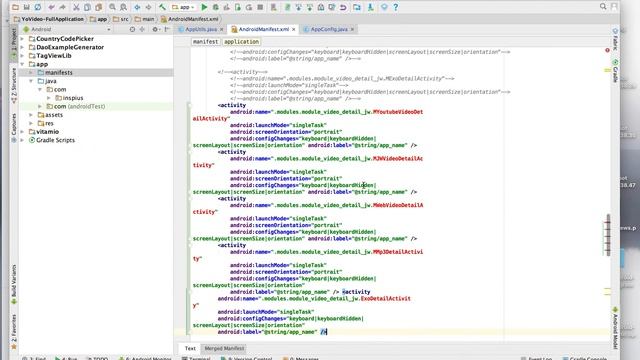Click the Search Everywhere magnifier icon
The width and height of the screenshot is (640, 360).
pos(603,7)
